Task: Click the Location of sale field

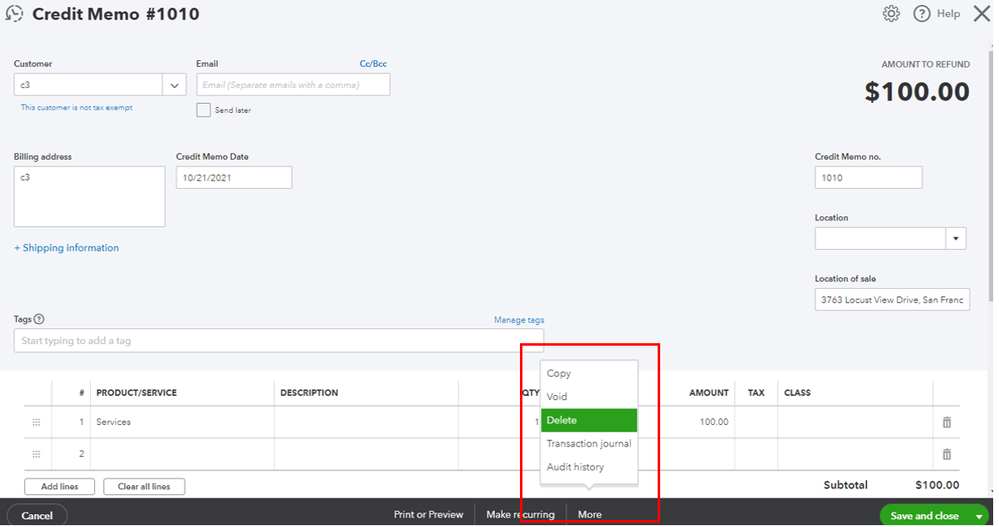Action: click(892, 300)
